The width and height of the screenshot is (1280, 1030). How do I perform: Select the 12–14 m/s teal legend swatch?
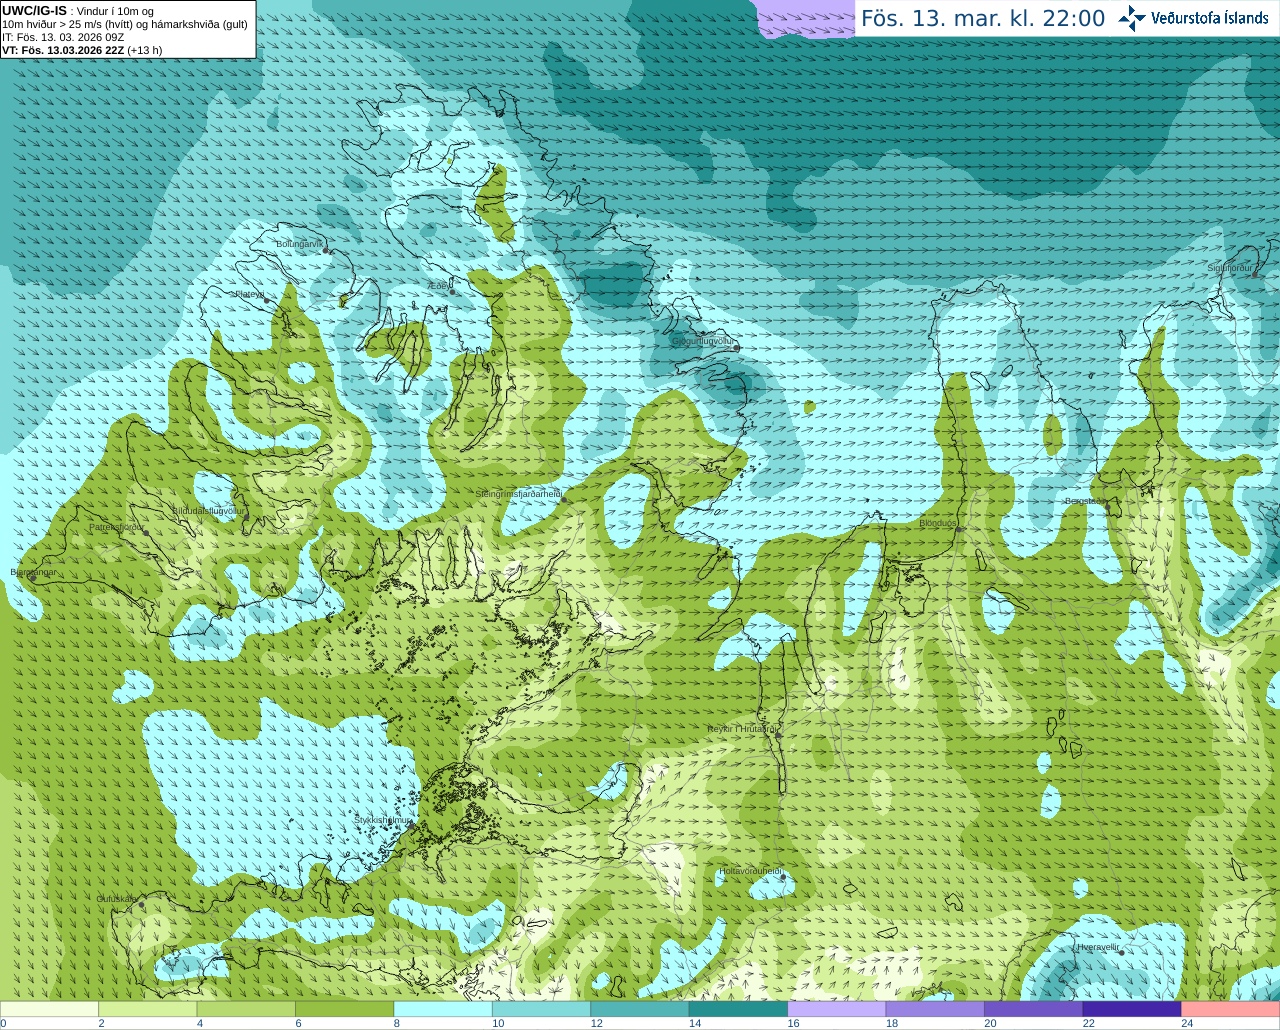pyautogui.click(x=640, y=1009)
